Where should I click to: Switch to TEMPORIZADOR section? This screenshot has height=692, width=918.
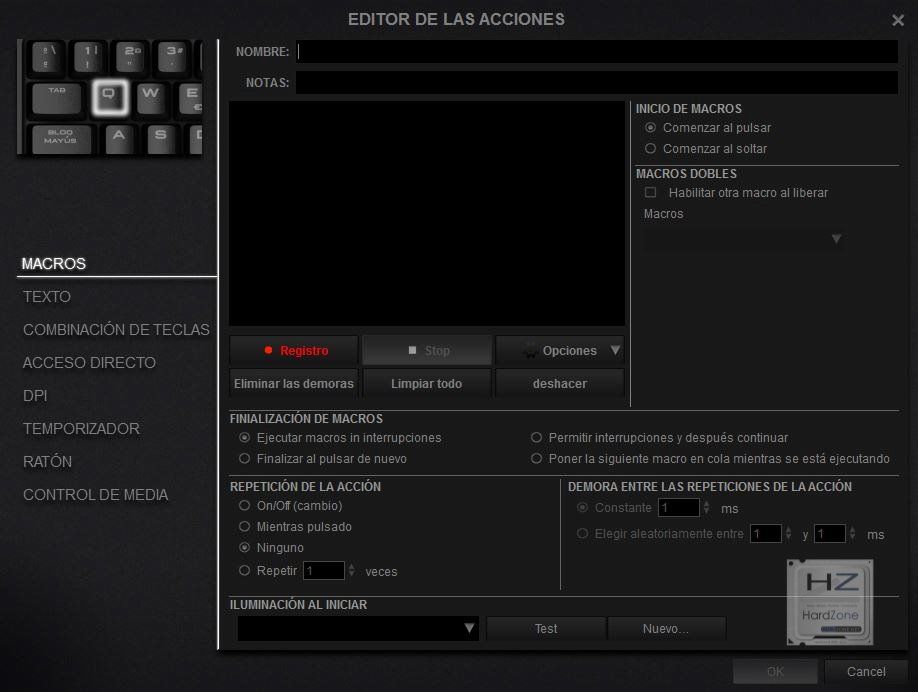click(x=81, y=429)
